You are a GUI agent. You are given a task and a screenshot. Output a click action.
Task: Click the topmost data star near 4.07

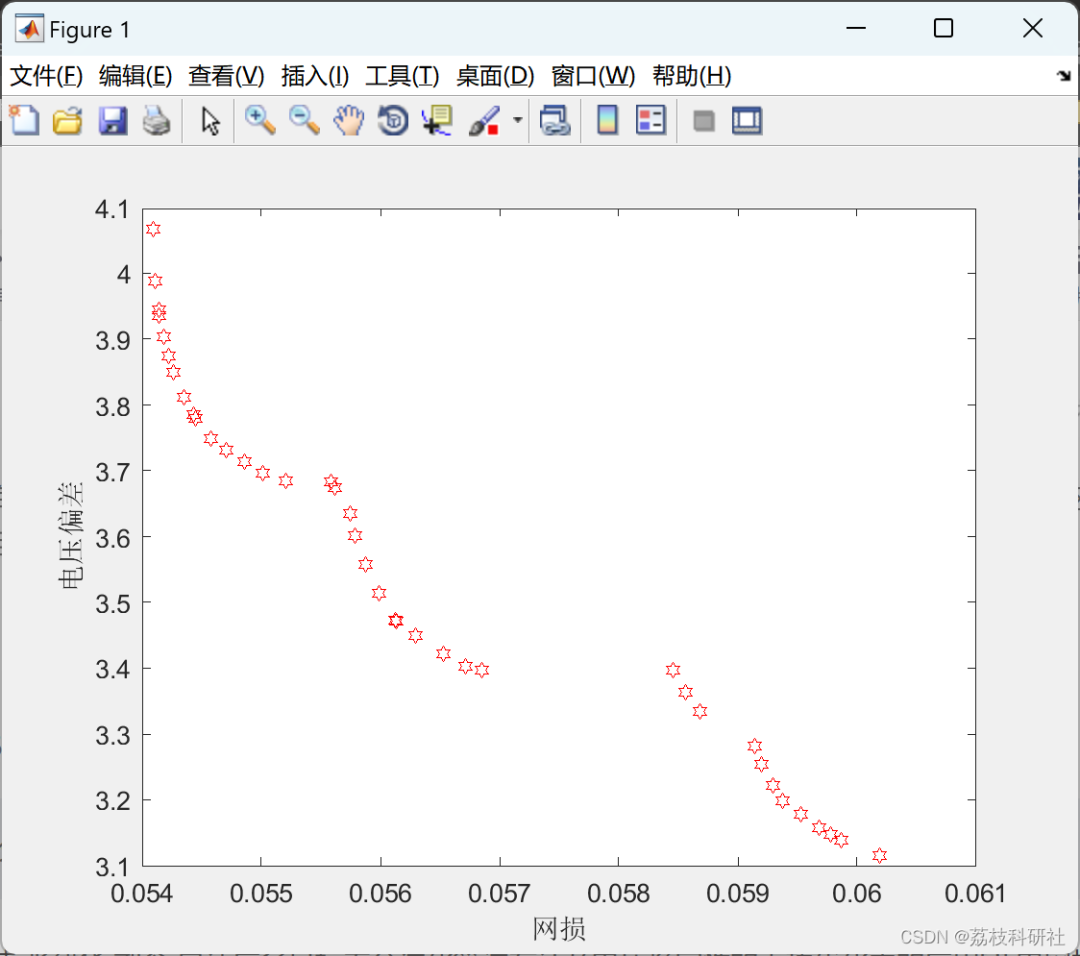coord(153,229)
